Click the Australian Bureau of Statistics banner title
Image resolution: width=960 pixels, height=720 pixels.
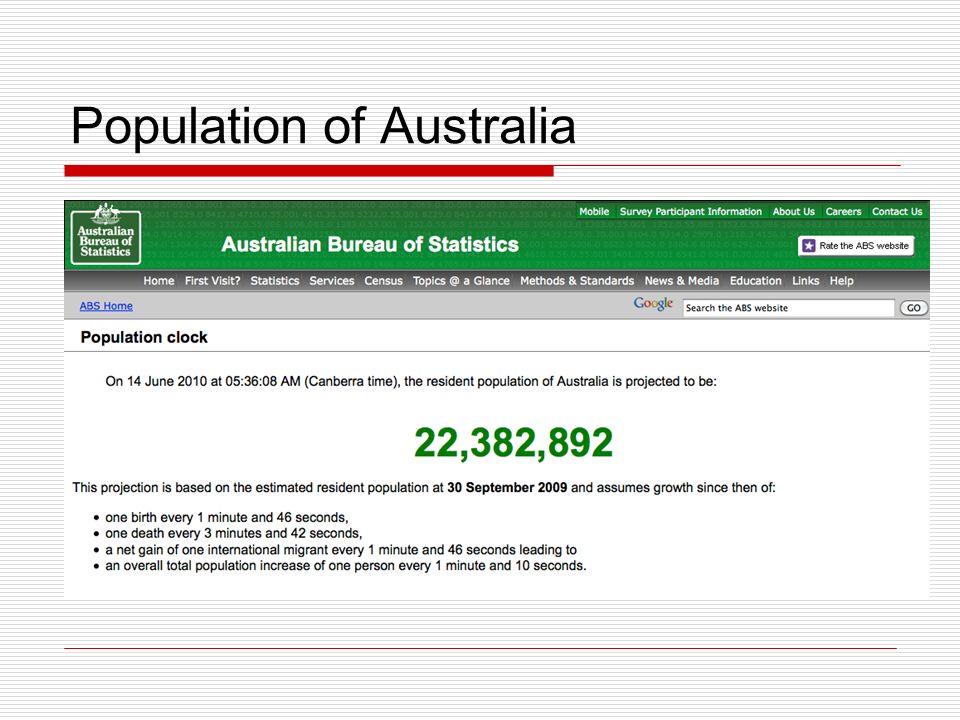coord(370,244)
